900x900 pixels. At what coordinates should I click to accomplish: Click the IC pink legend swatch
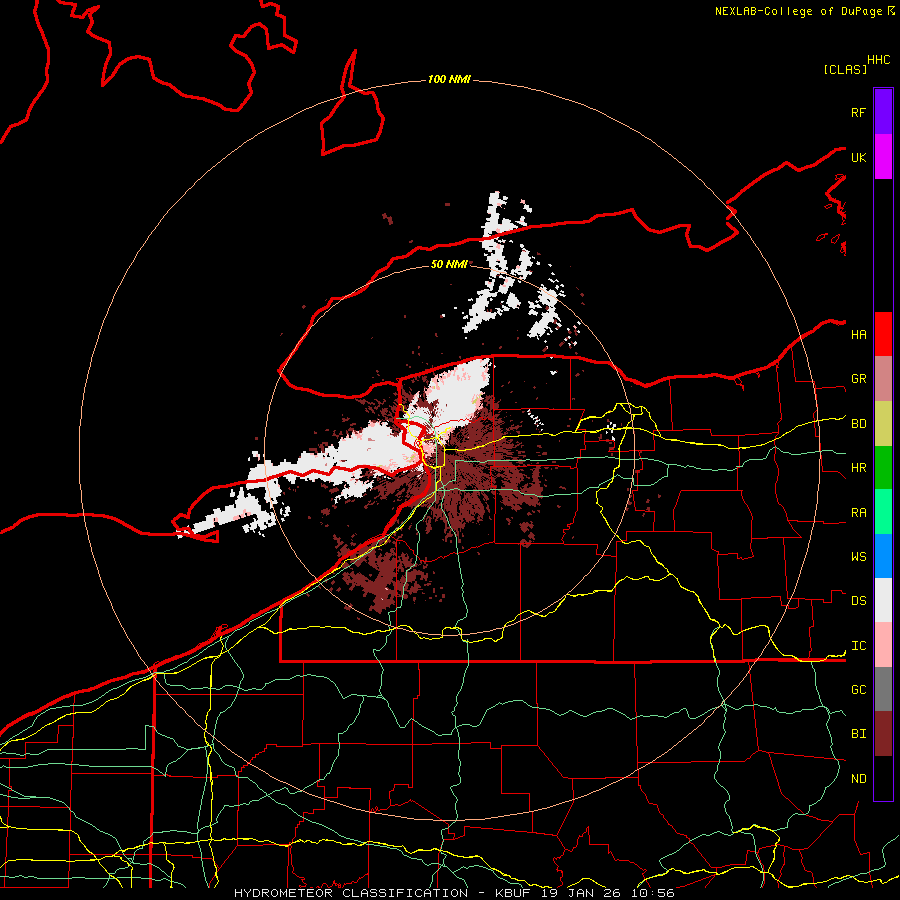click(x=883, y=645)
